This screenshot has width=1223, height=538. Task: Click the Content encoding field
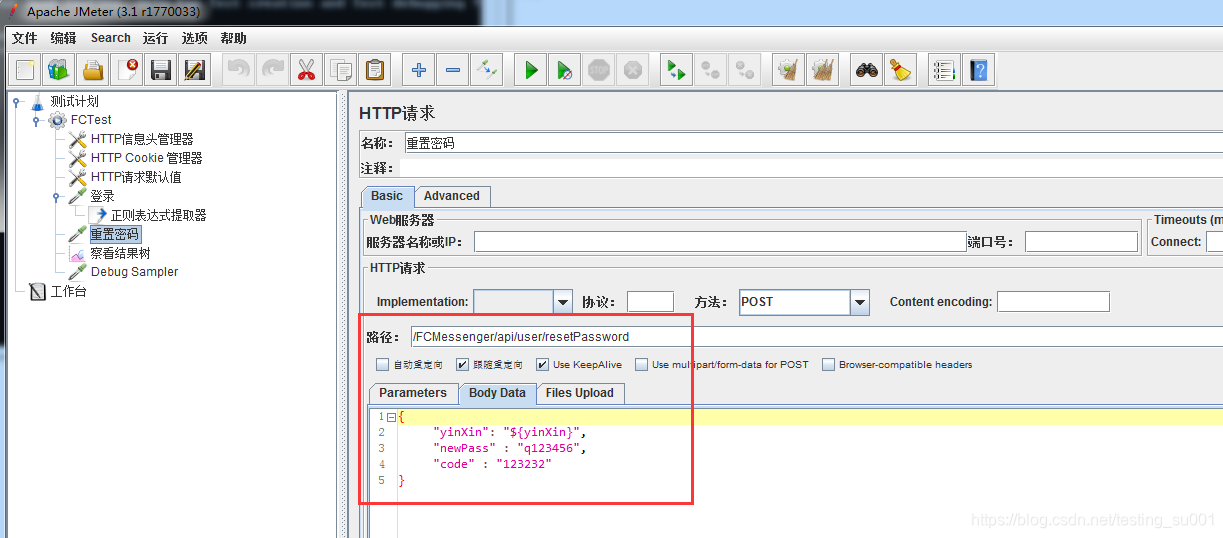pyautogui.click(x=1053, y=301)
